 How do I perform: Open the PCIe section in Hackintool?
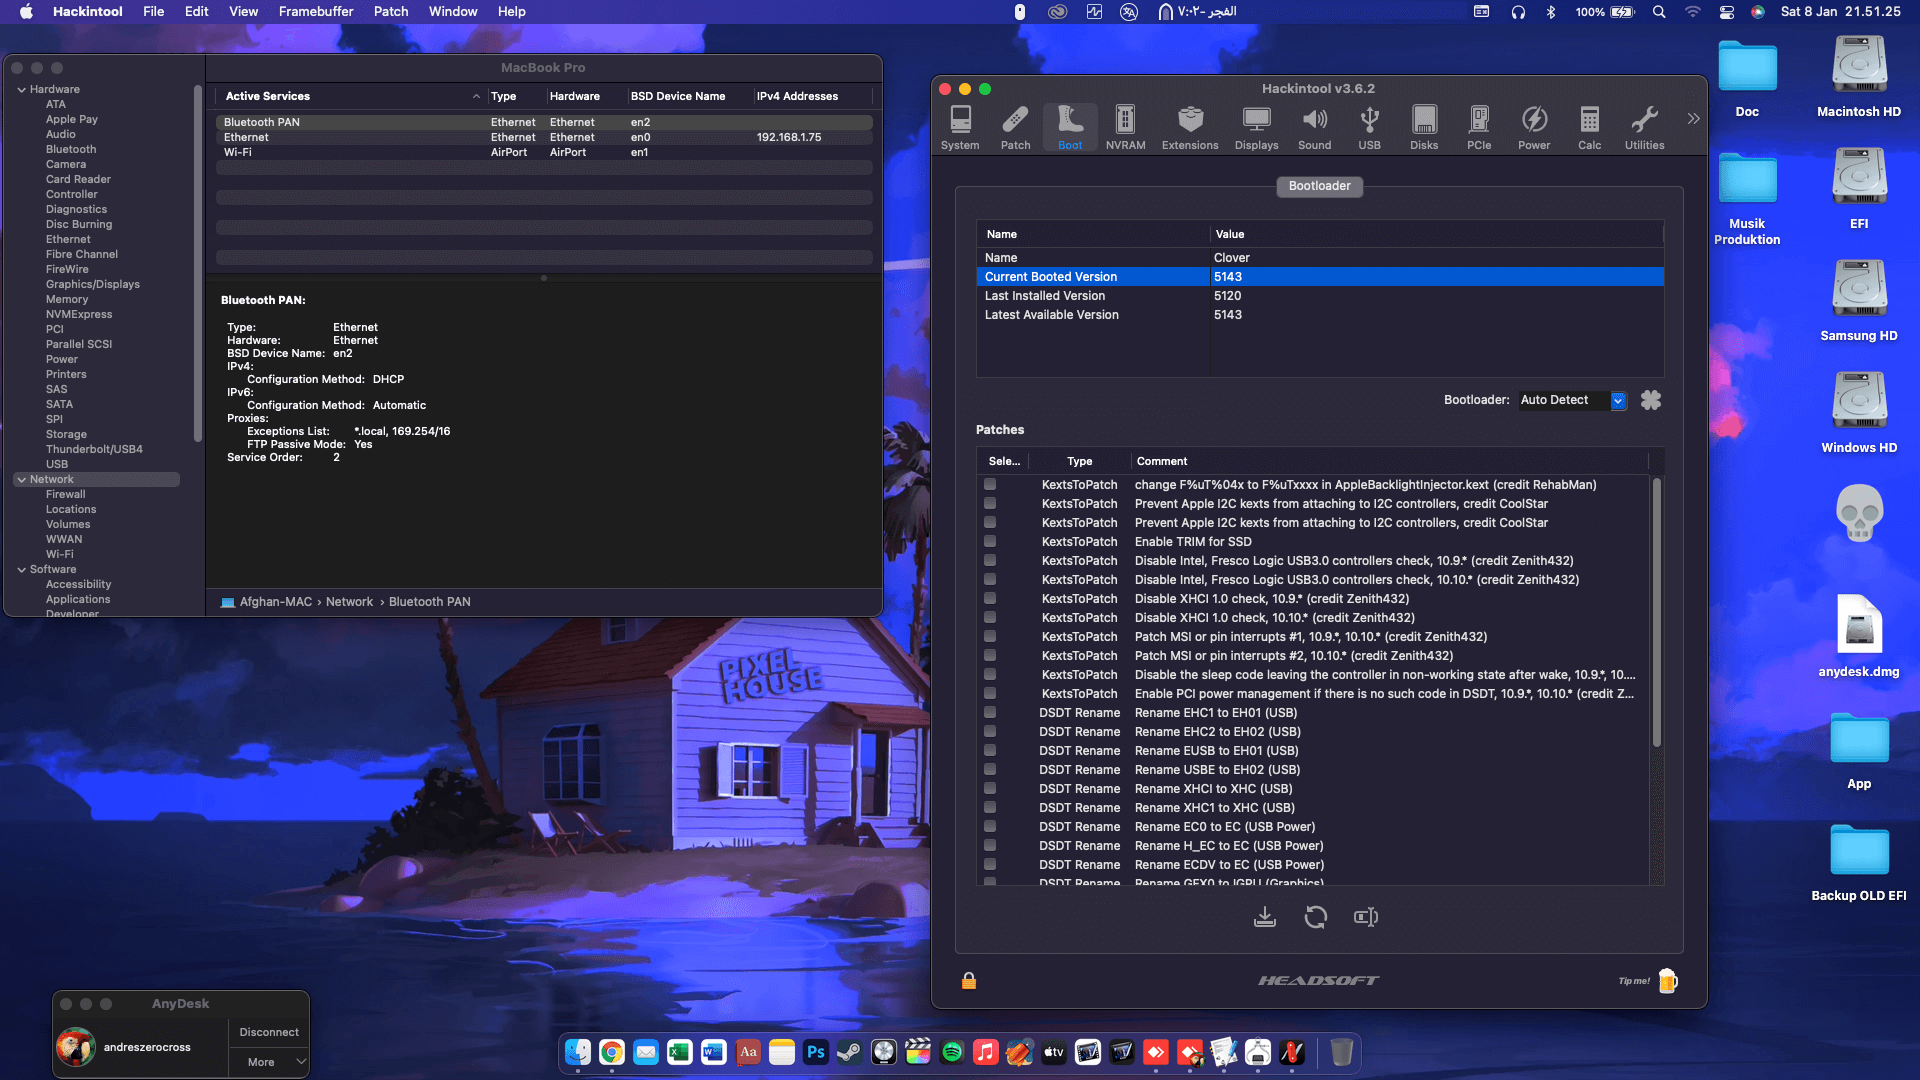click(x=1479, y=125)
